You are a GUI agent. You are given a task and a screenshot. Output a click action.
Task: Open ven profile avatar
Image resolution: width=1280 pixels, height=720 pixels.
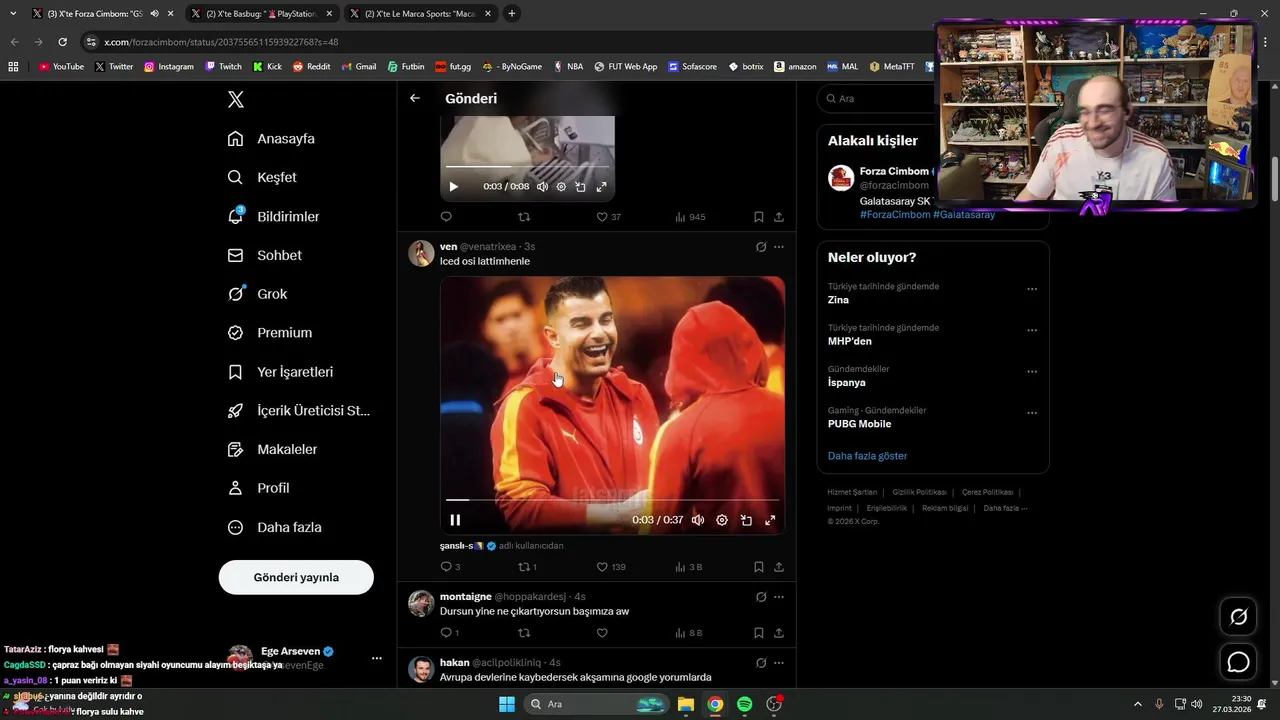pyautogui.click(x=421, y=253)
